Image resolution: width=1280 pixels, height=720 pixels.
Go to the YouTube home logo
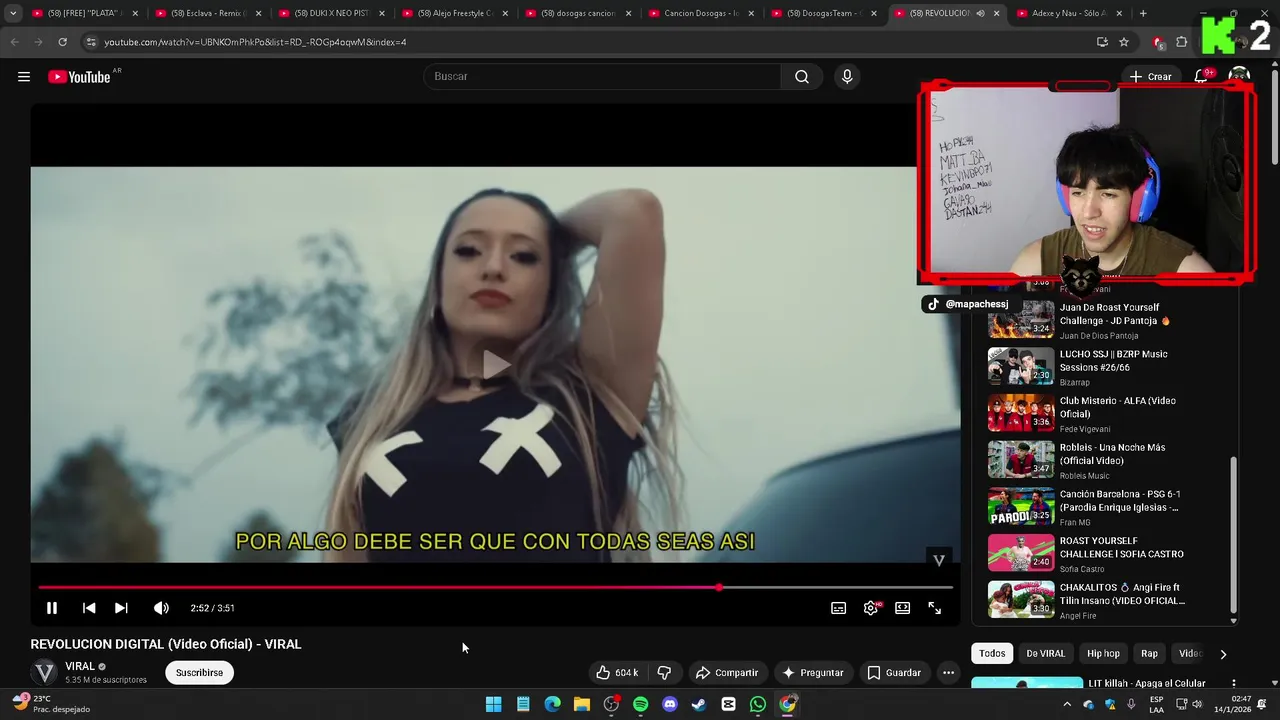point(80,77)
